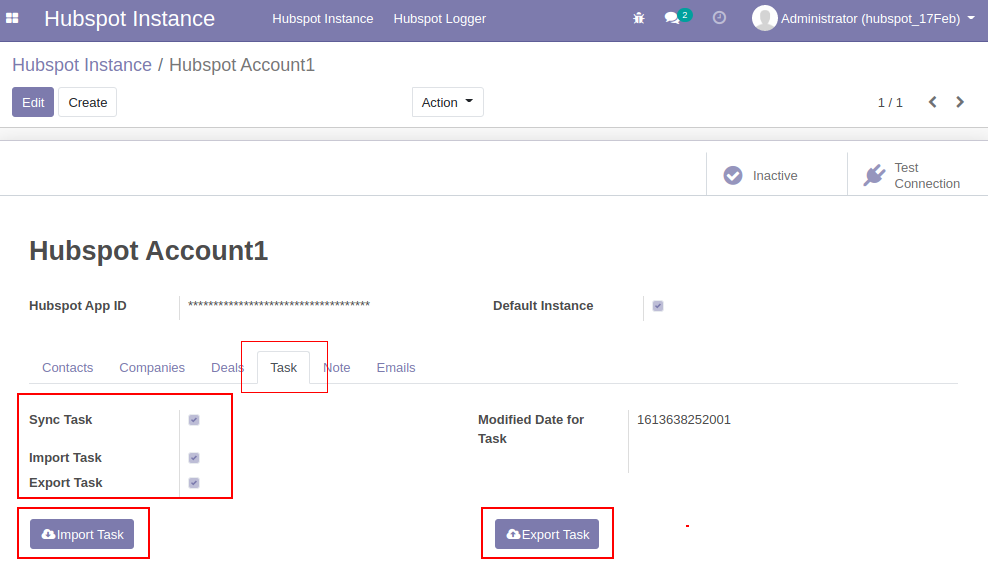Click the Hubspot Instance breadcrumb link
The width and height of the screenshot is (988, 584).
coord(82,65)
